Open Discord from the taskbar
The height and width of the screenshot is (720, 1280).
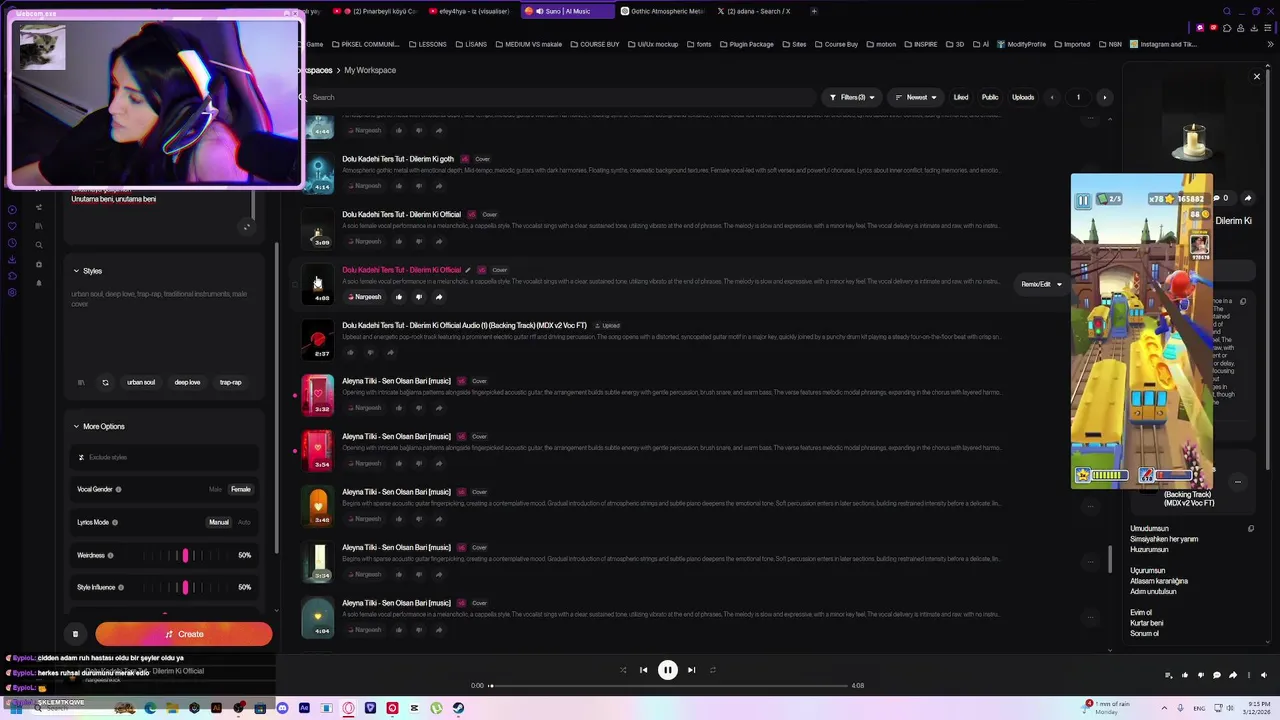(282, 708)
